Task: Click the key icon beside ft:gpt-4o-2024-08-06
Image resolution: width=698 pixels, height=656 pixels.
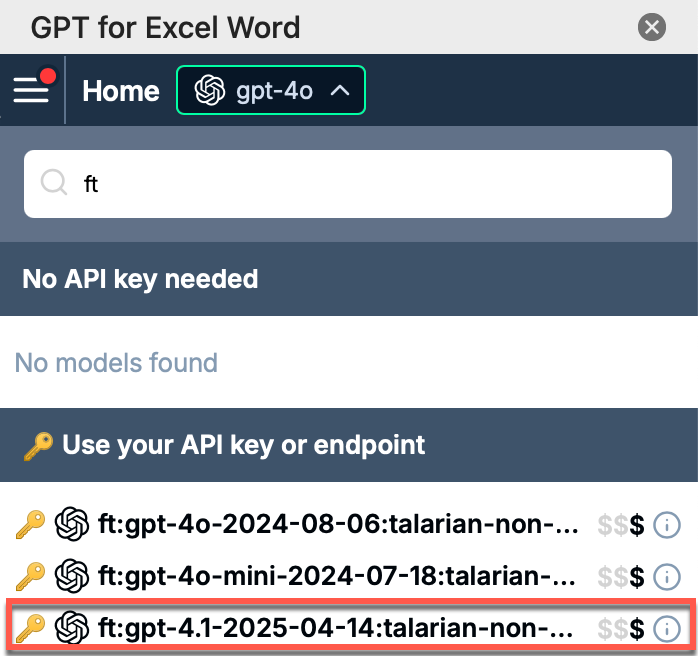Action: coord(31,524)
